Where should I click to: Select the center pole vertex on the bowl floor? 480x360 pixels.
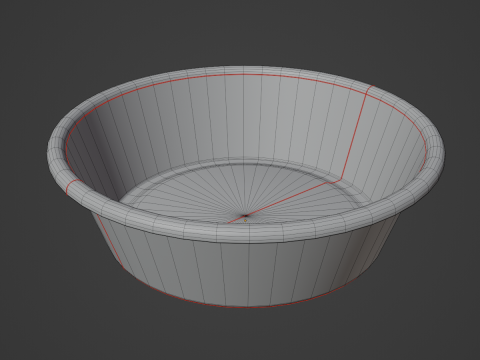pyautogui.click(x=246, y=216)
